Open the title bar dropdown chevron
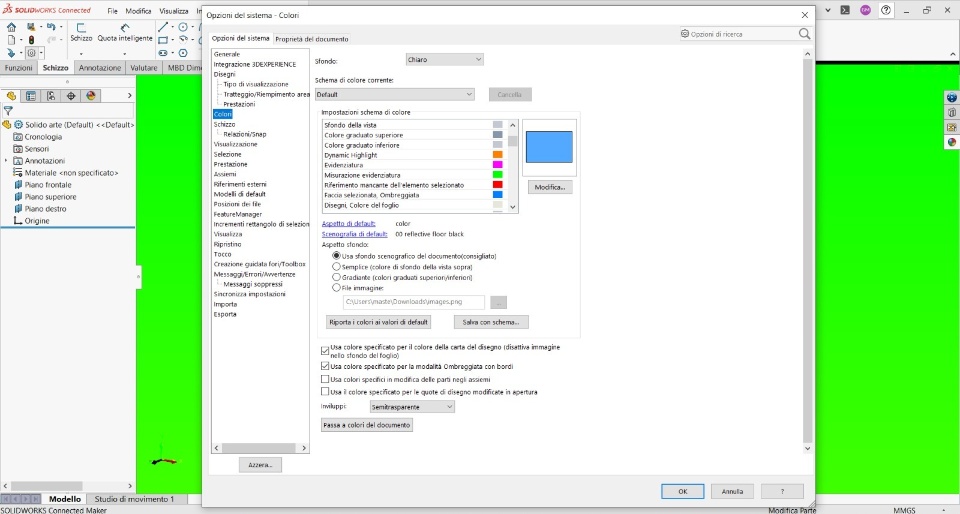 tap(828, 10)
